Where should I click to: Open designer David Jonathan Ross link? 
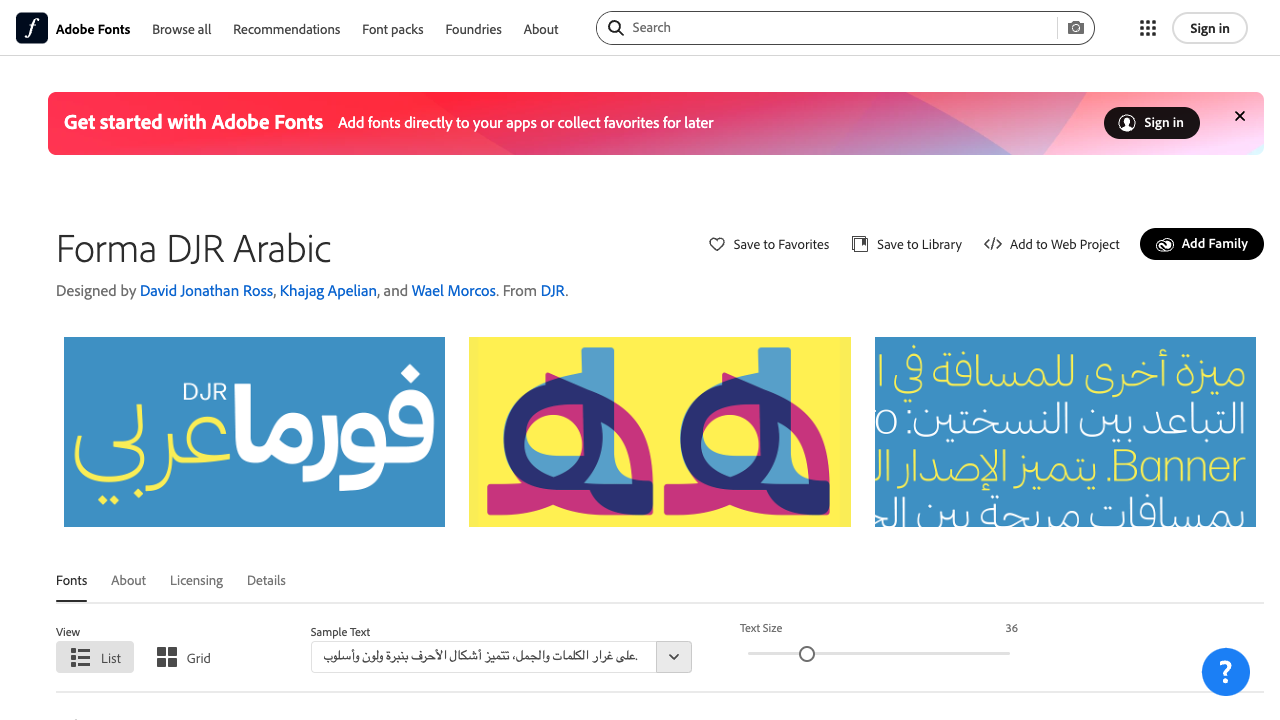point(206,291)
